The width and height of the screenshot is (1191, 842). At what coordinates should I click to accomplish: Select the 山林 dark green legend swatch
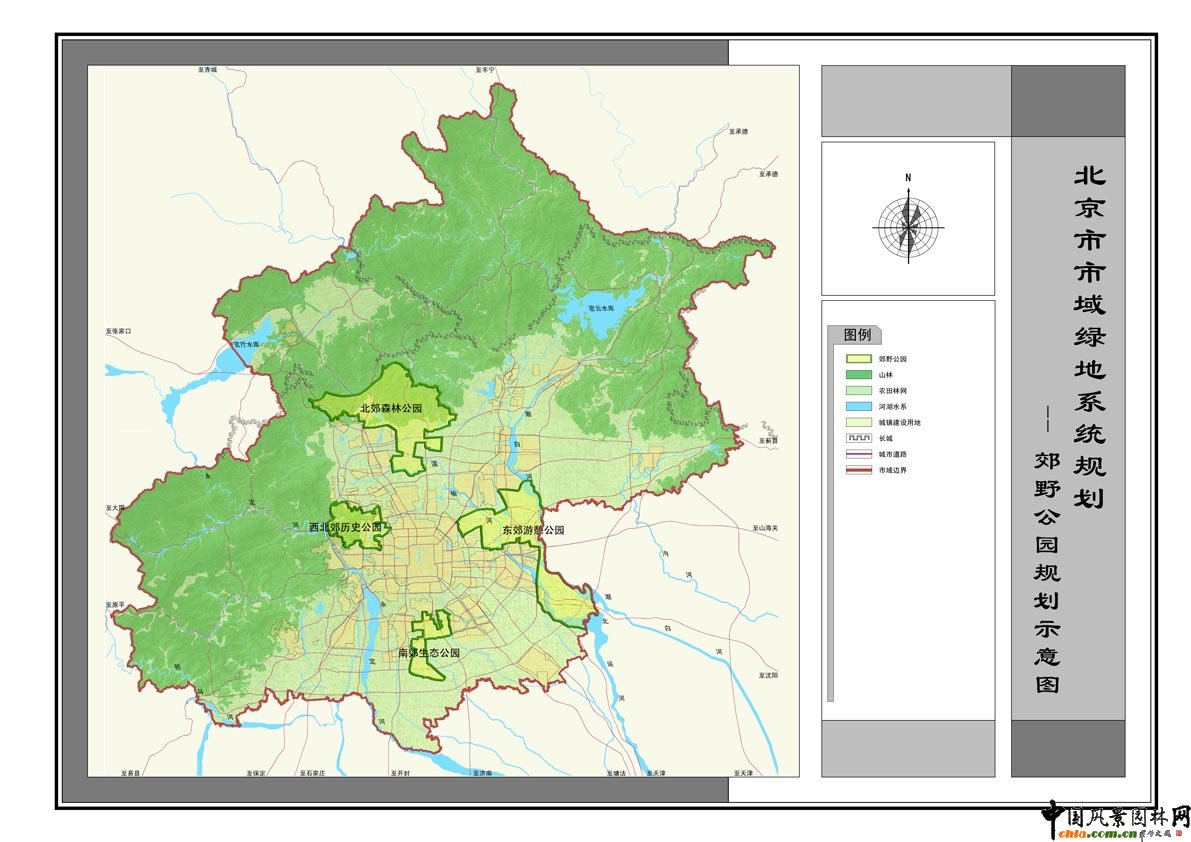859,374
